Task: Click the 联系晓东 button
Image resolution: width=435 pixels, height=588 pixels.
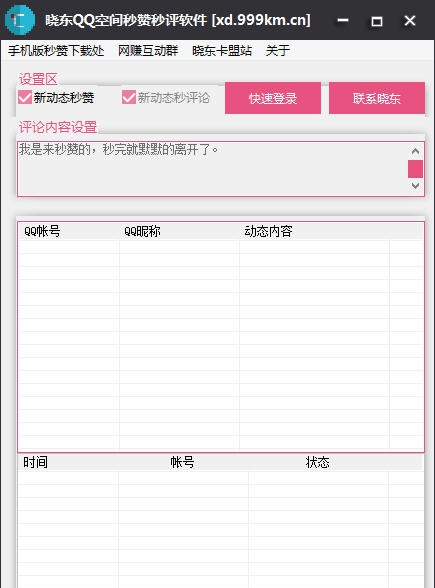Action: tap(376, 98)
